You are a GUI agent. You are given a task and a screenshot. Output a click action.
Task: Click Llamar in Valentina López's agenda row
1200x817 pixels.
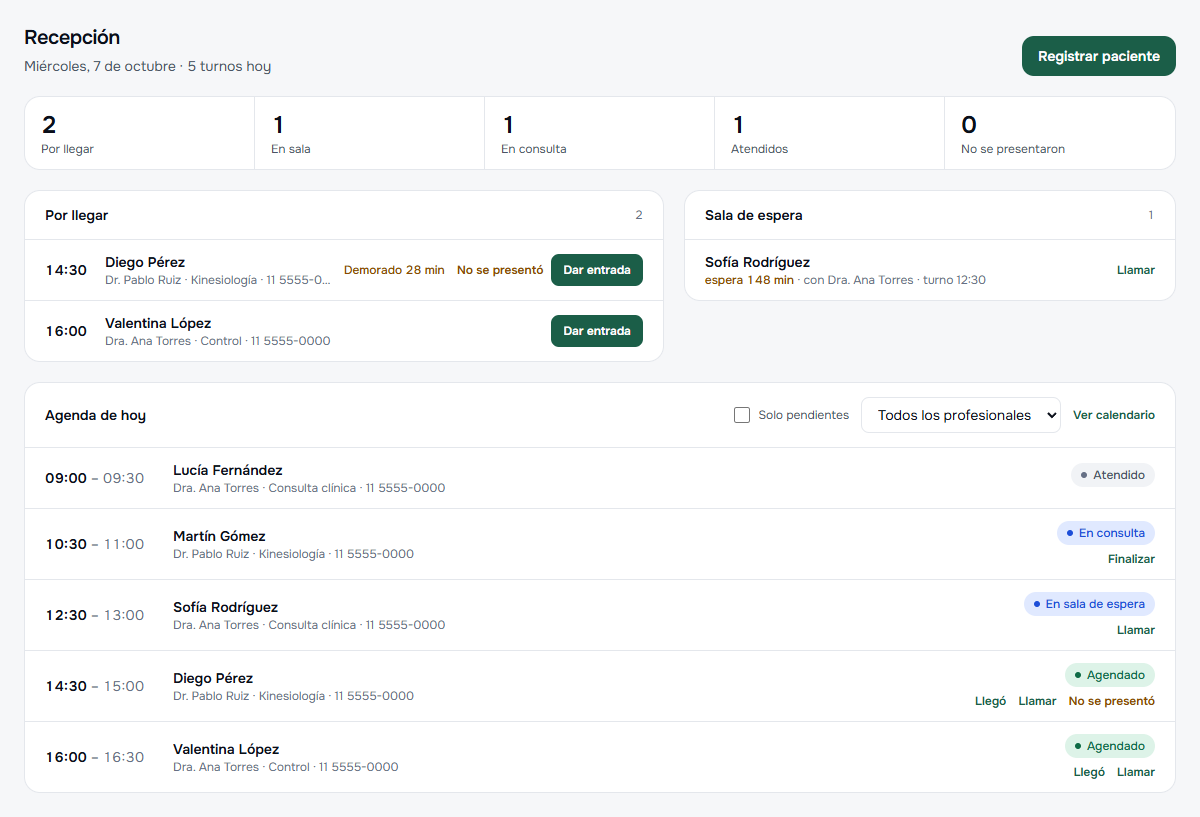coord(1136,772)
